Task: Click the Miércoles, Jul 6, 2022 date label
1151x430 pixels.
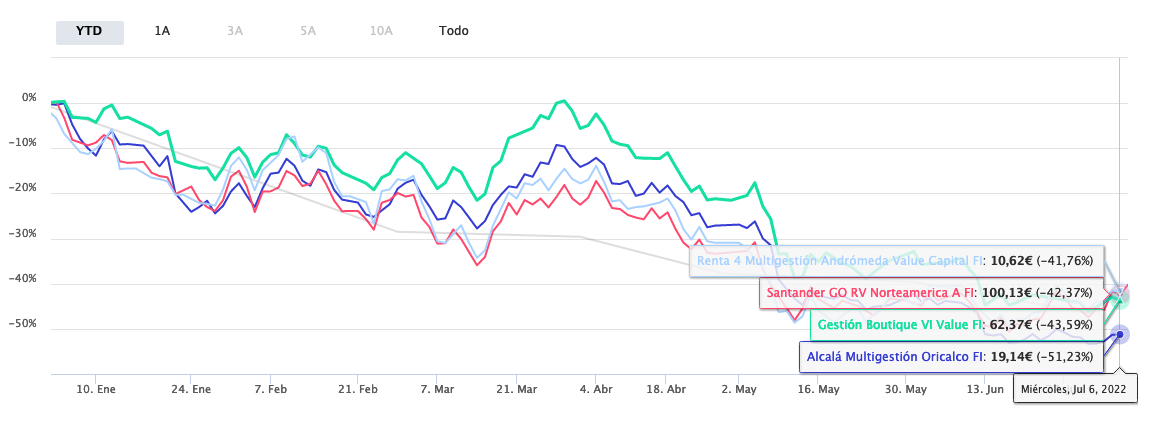Action: click(x=1076, y=388)
